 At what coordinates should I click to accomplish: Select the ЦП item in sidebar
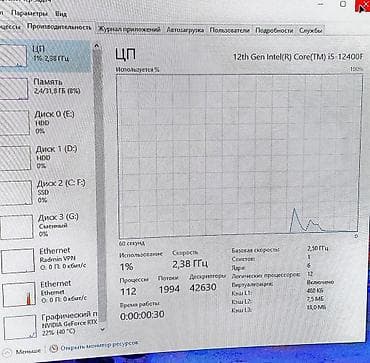pyautogui.click(x=45, y=56)
